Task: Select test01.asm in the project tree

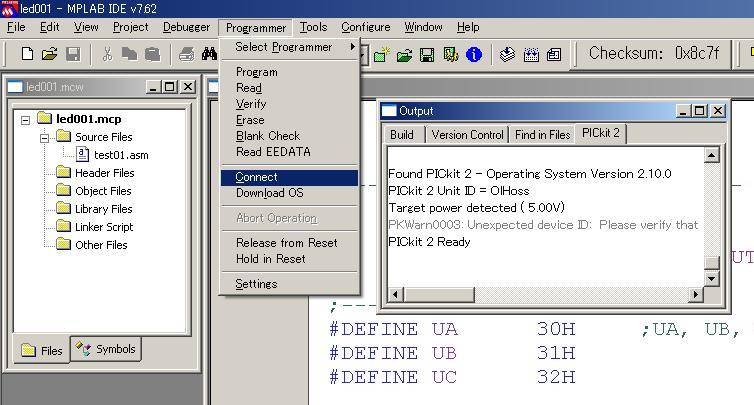Action: click(121, 155)
